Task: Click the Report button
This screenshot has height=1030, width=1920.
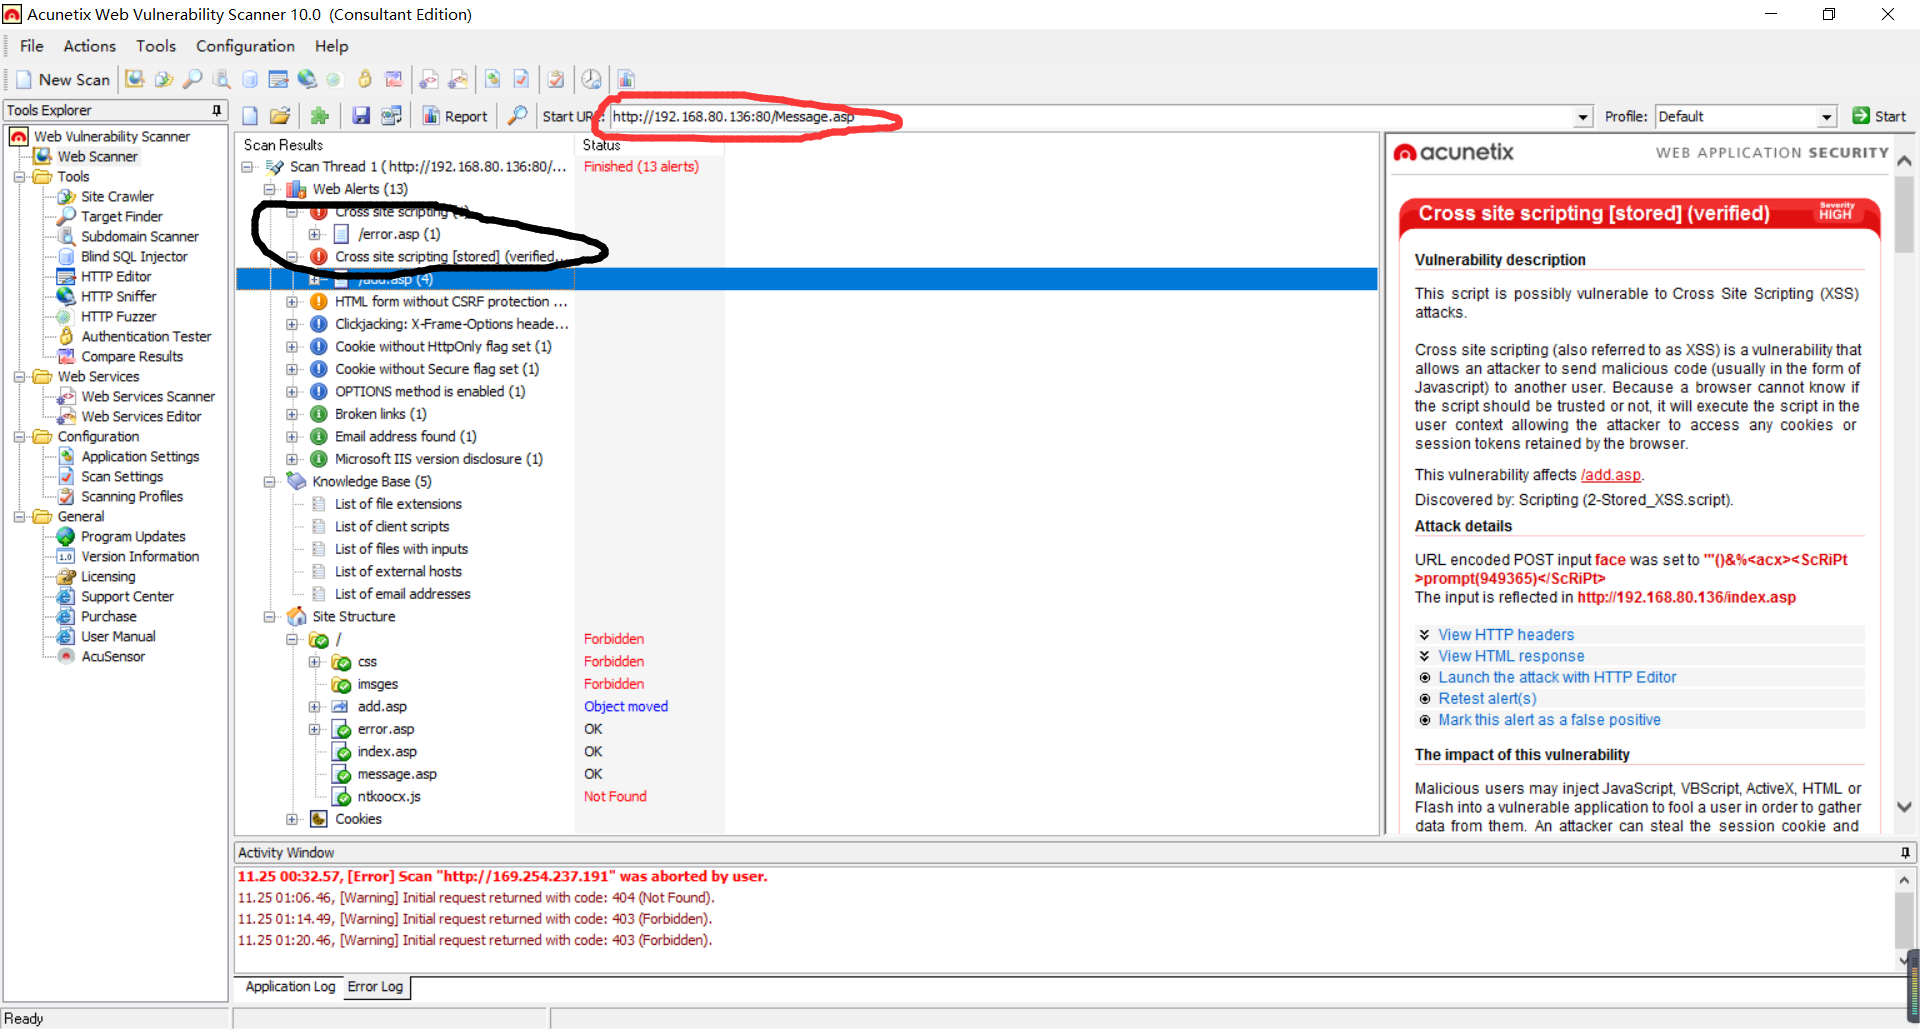Action: click(455, 116)
